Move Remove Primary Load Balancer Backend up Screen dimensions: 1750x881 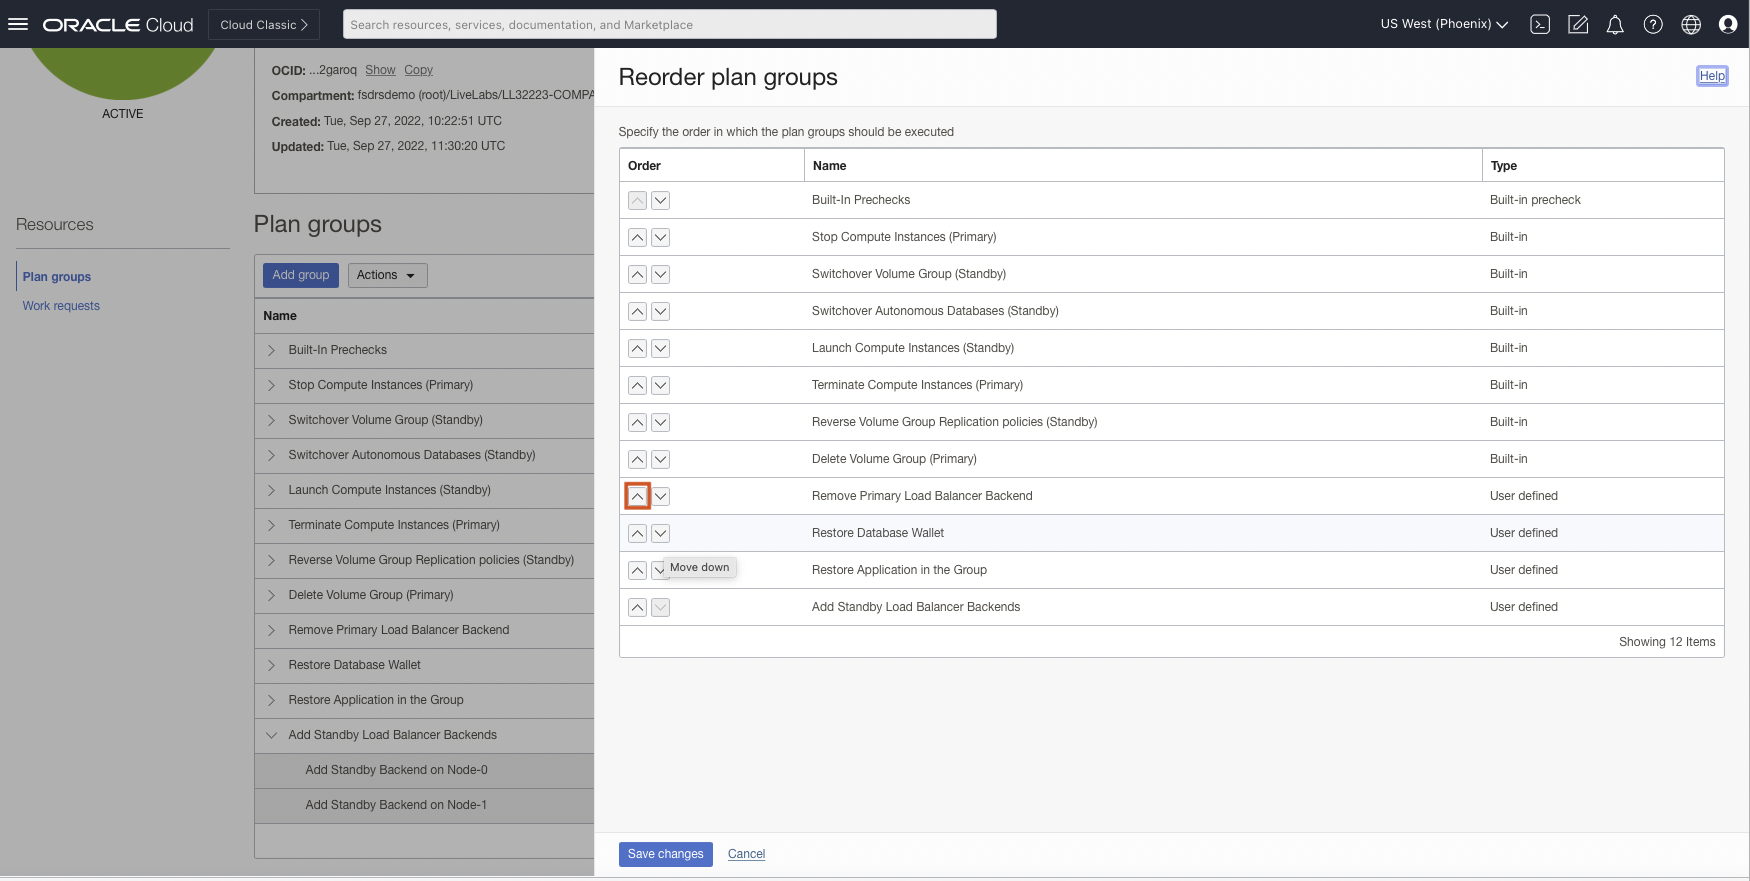(637, 496)
